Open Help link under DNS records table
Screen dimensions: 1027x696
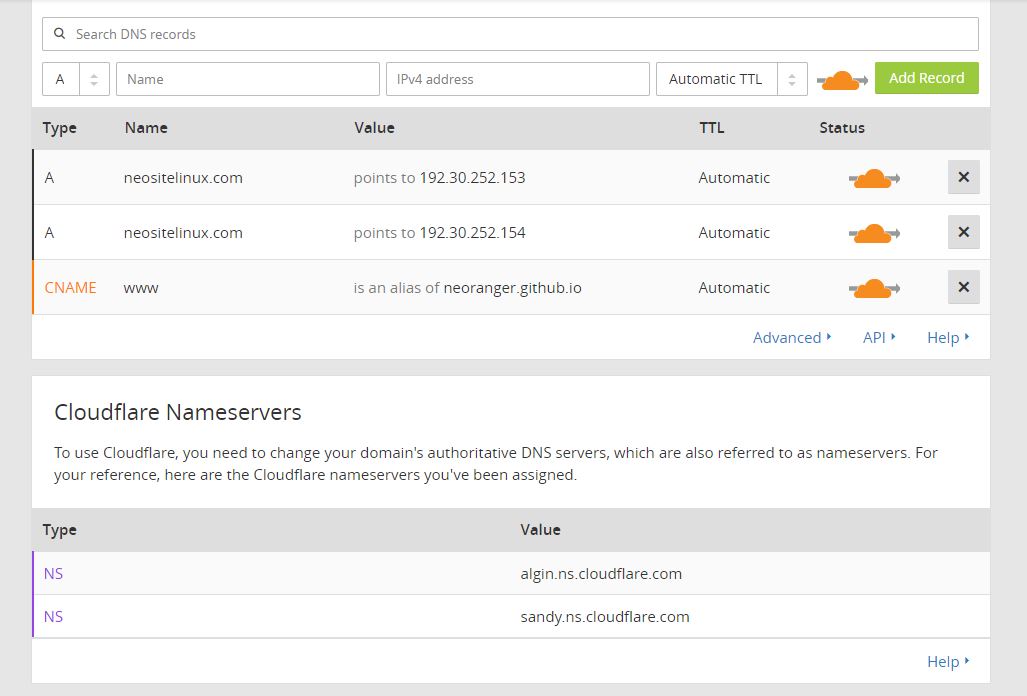[x=948, y=338]
